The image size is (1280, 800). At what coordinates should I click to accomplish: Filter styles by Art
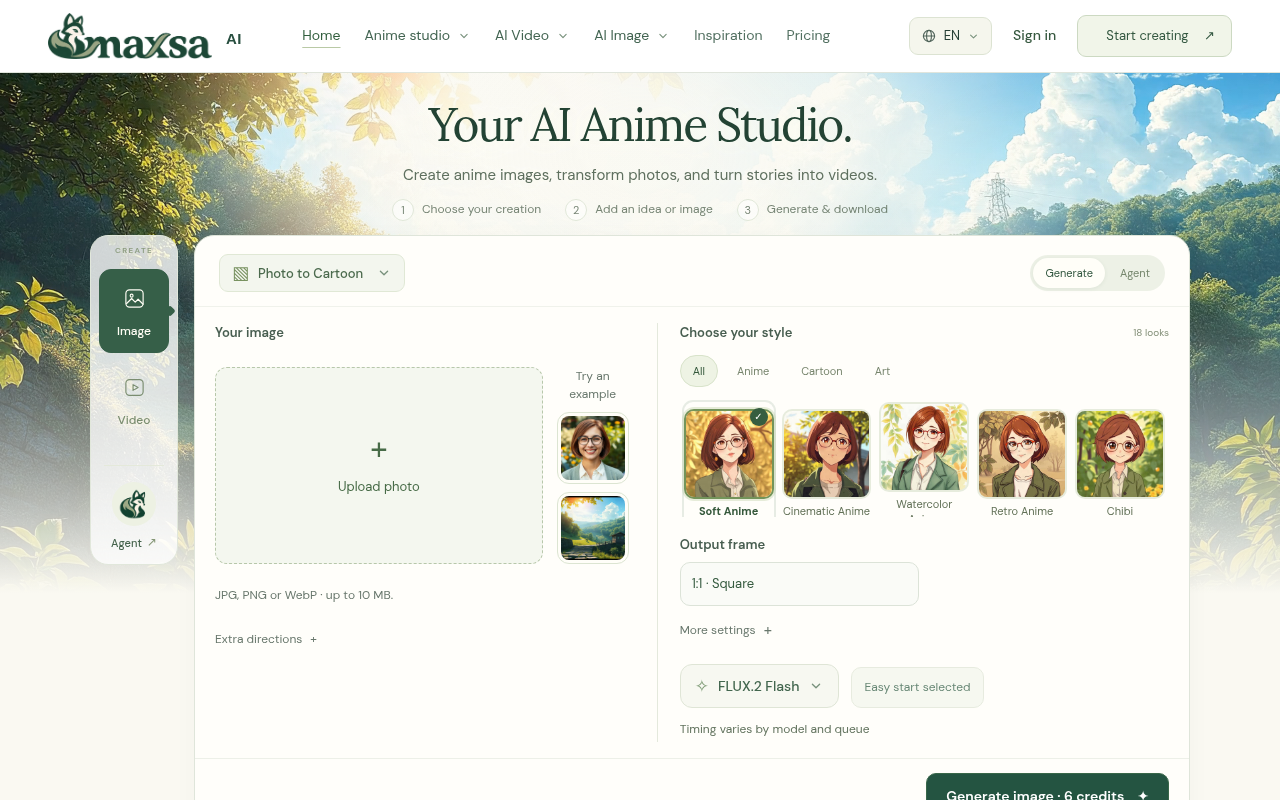tap(882, 371)
